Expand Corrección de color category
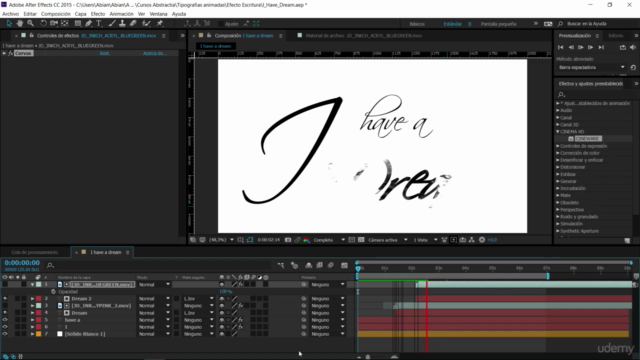 (558, 153)
